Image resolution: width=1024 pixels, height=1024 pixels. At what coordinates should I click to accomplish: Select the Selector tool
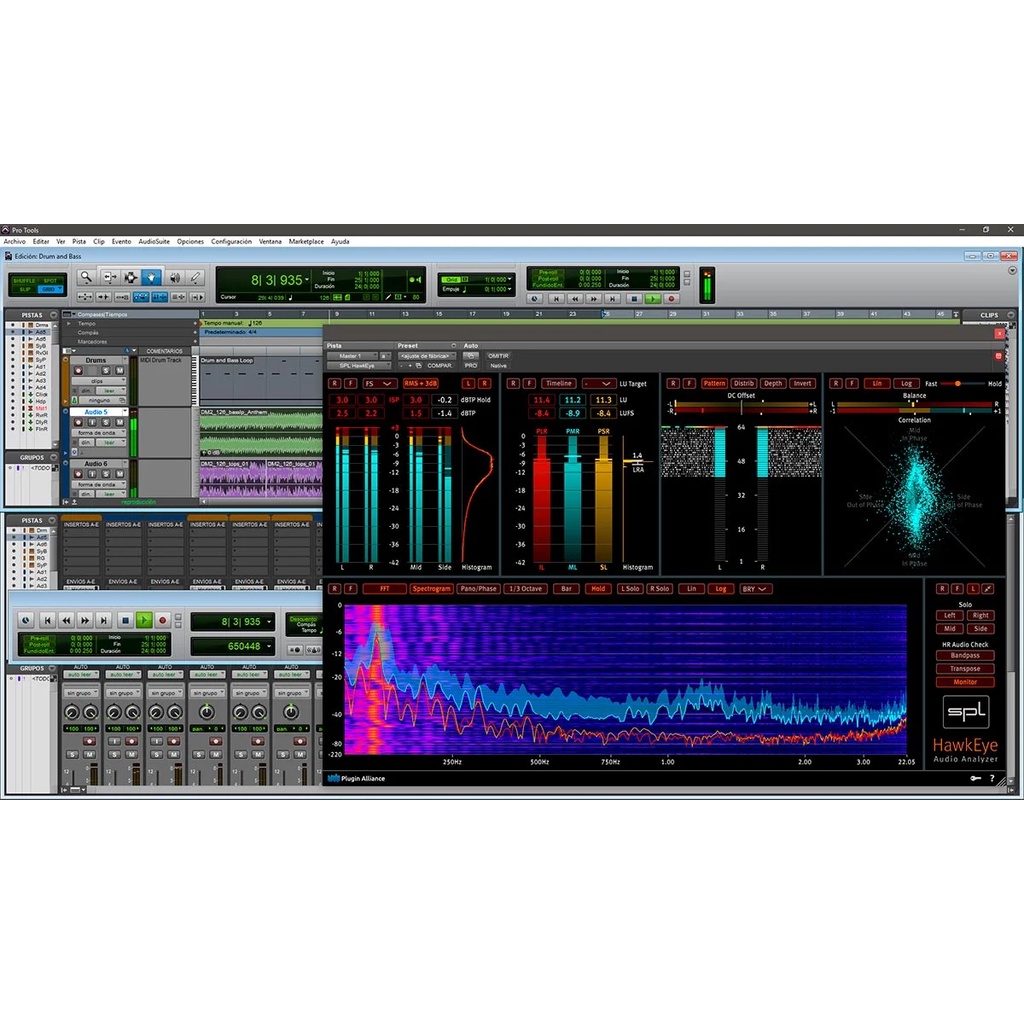131,278
